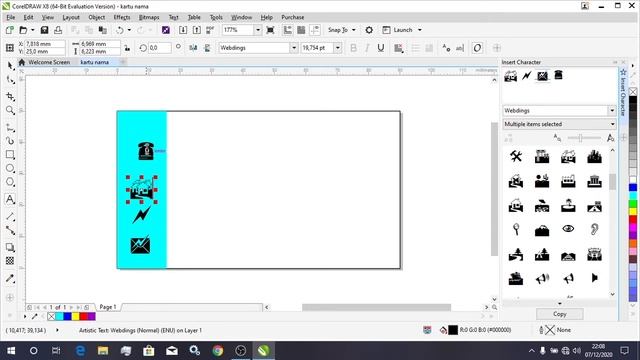The width and height of the screenshot is (640, 360).
Task: Click the Copy button
Action: [x=560, y=314]
